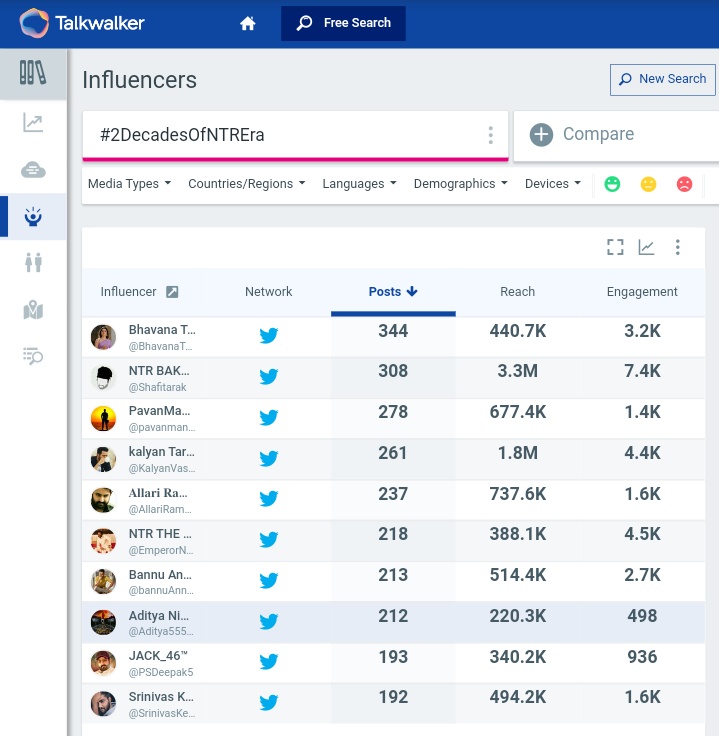Open the results list search sidebar icon
The width and height of the screenshot is (719, 736).
tap(33, 356)
